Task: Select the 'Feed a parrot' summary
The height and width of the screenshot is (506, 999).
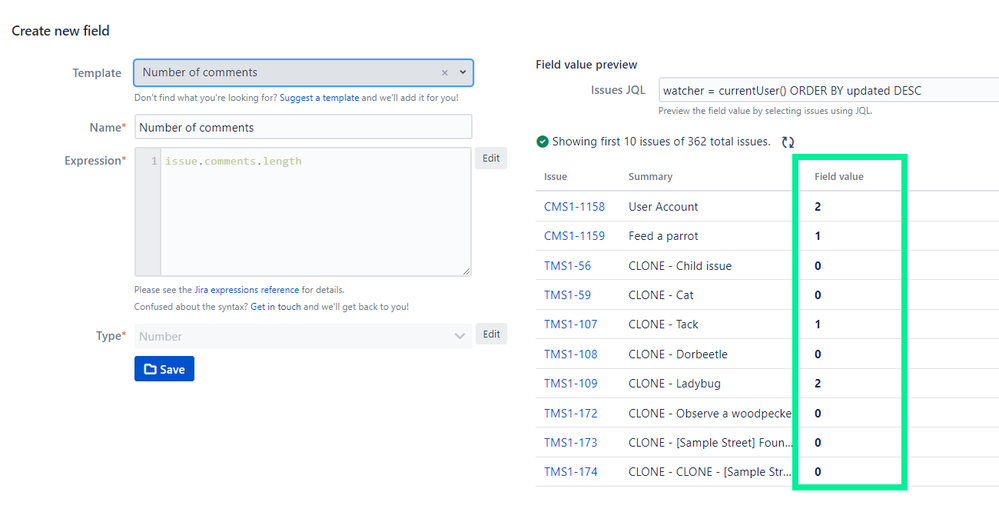Action: (x=663, y=236)
